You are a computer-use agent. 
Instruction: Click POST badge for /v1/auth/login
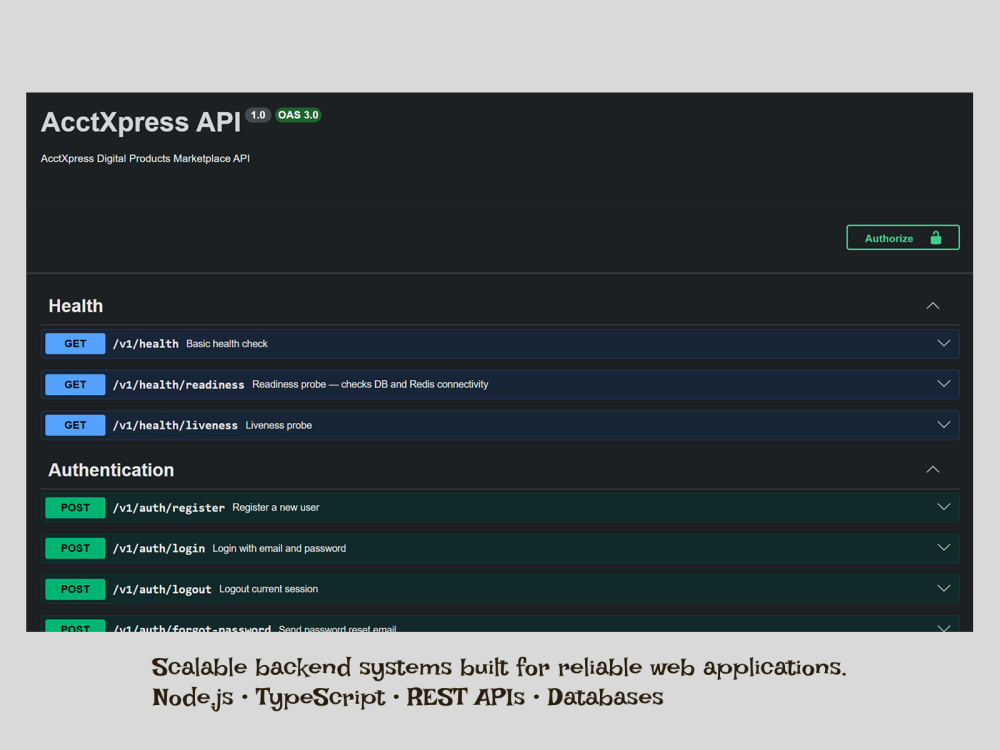[x=75, y=548]
